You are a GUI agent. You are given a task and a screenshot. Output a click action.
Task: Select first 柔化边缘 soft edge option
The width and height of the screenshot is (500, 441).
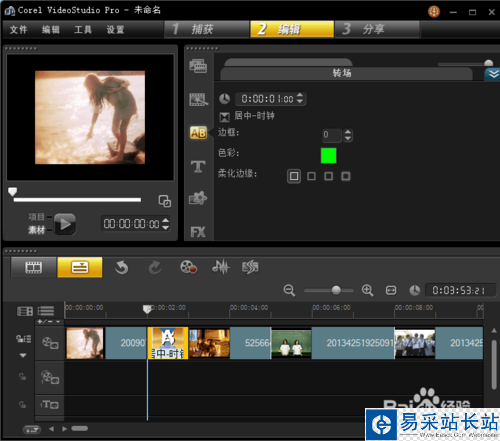point(294,176)
